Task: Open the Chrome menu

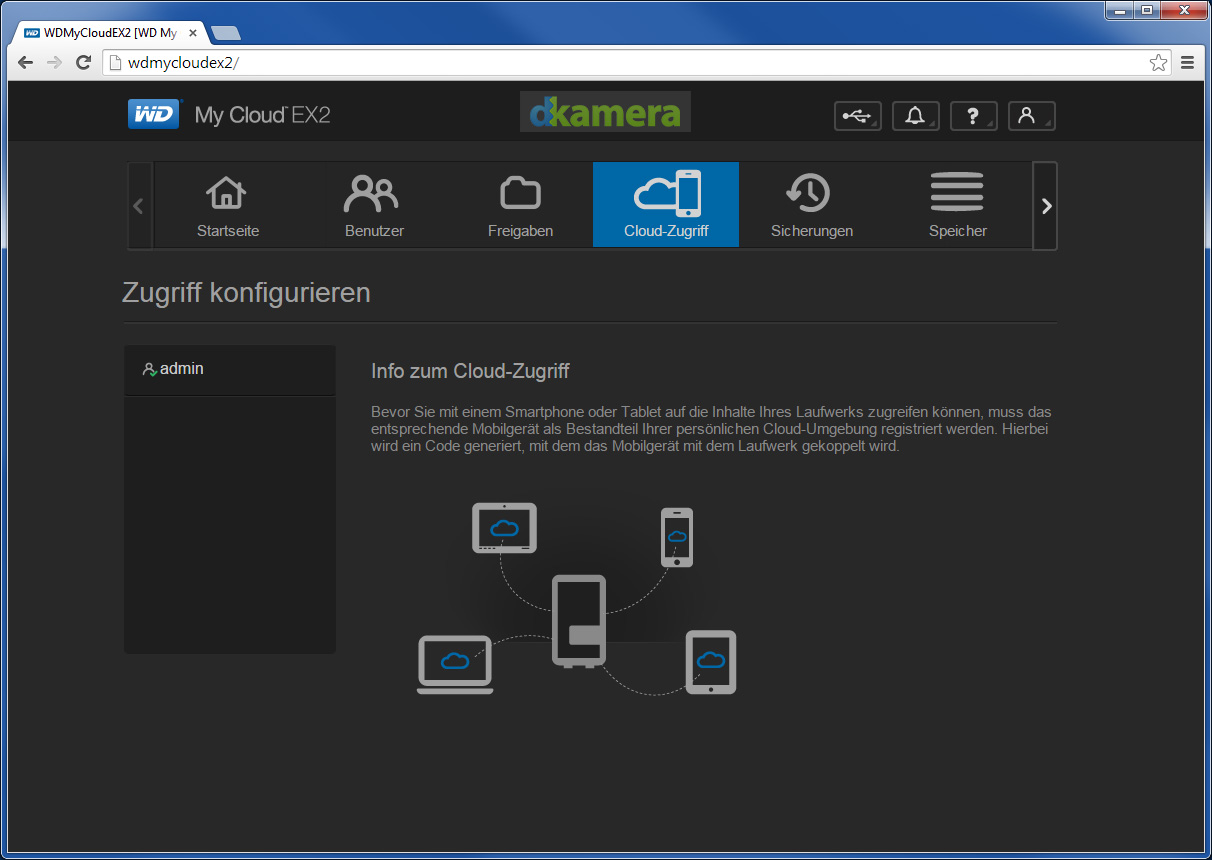Action: coord(1188,63)
